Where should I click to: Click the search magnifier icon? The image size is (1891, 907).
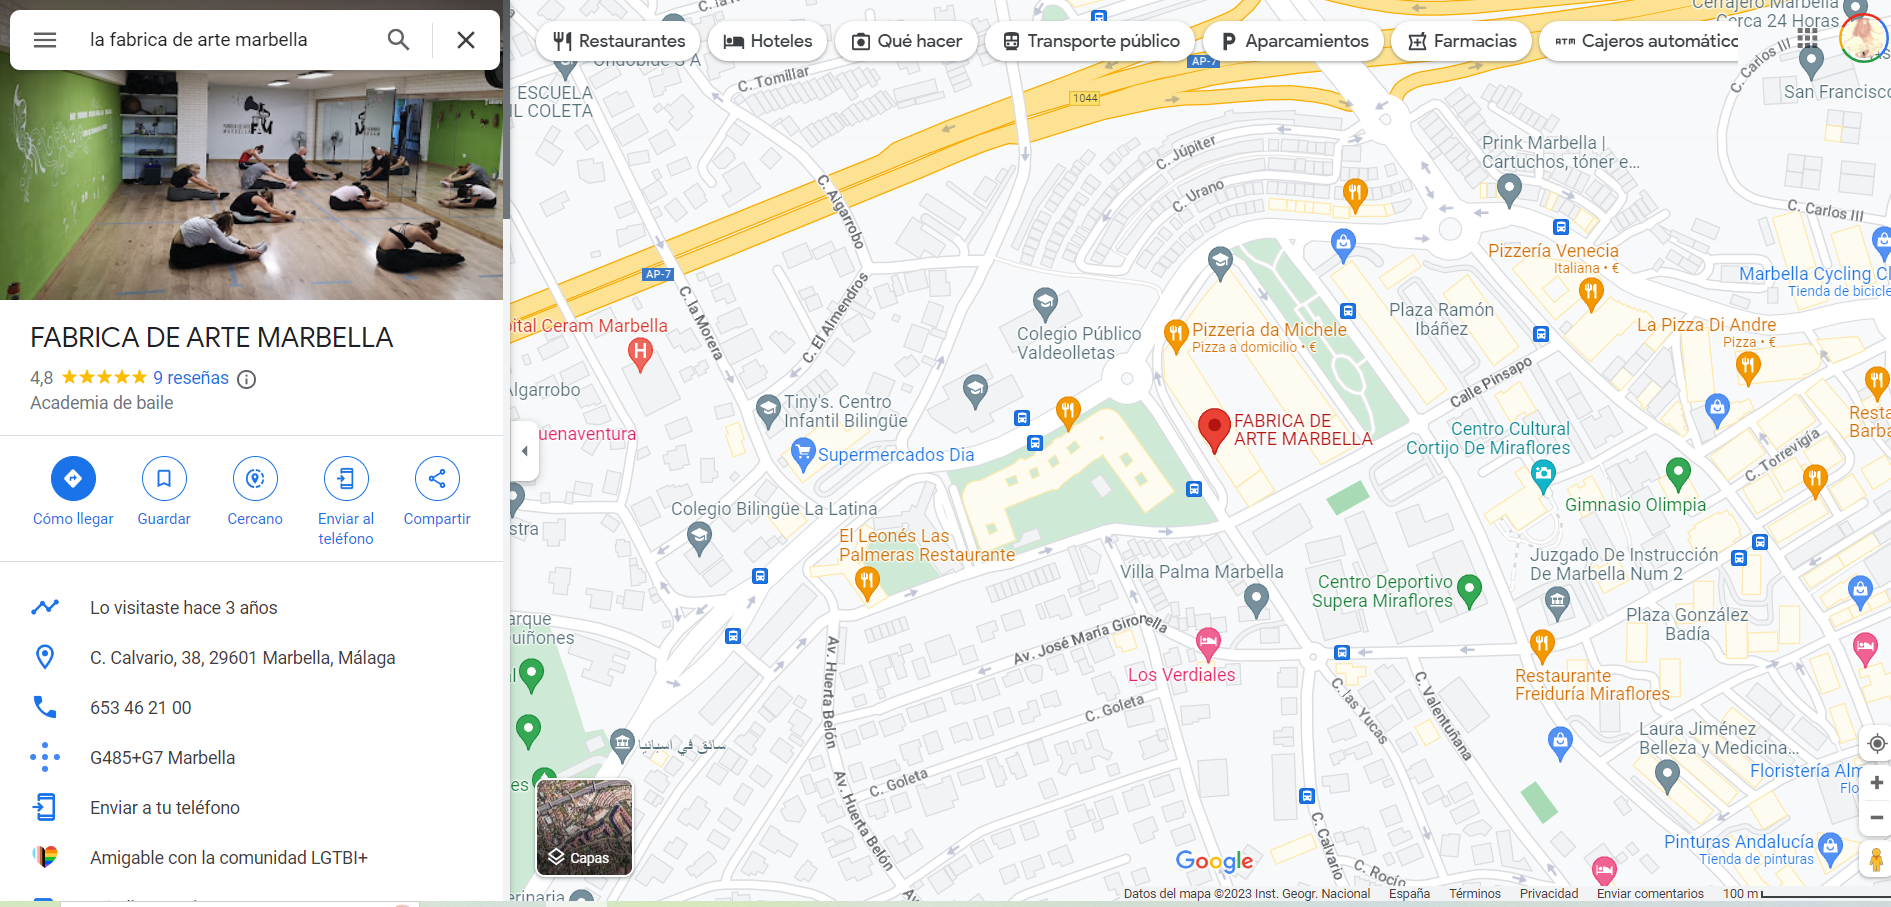click(x=398, y=40)
